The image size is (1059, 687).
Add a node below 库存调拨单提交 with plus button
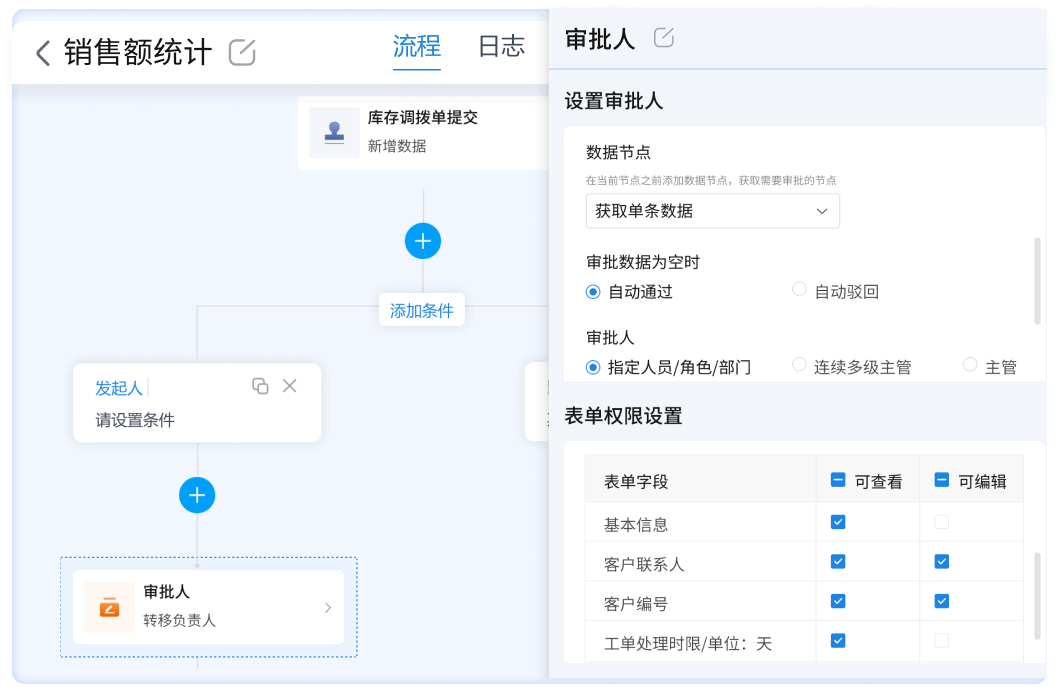pos(423,241)
